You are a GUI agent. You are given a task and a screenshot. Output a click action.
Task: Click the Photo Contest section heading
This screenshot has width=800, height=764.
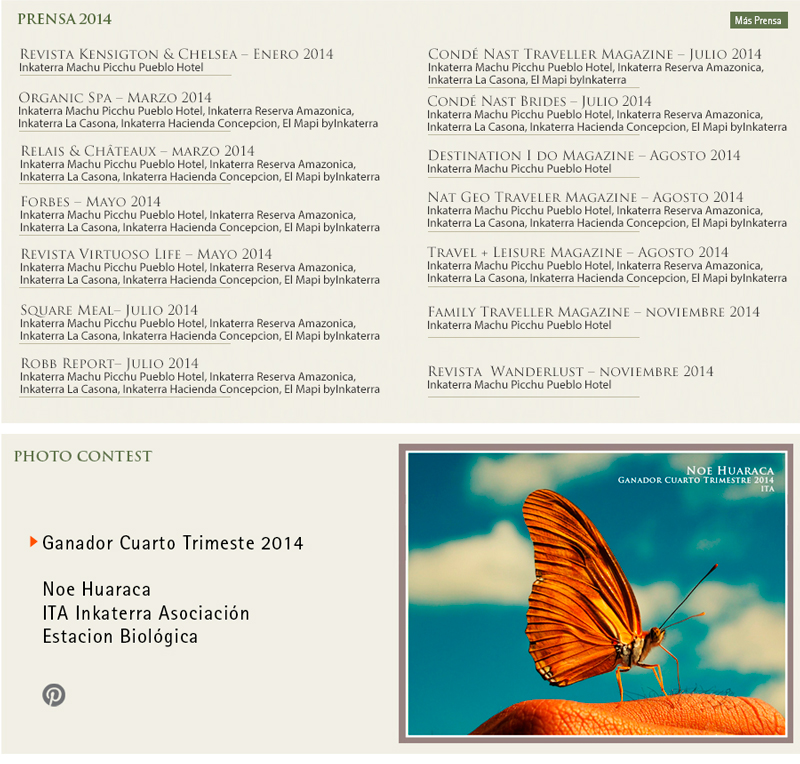click(83, 456)
